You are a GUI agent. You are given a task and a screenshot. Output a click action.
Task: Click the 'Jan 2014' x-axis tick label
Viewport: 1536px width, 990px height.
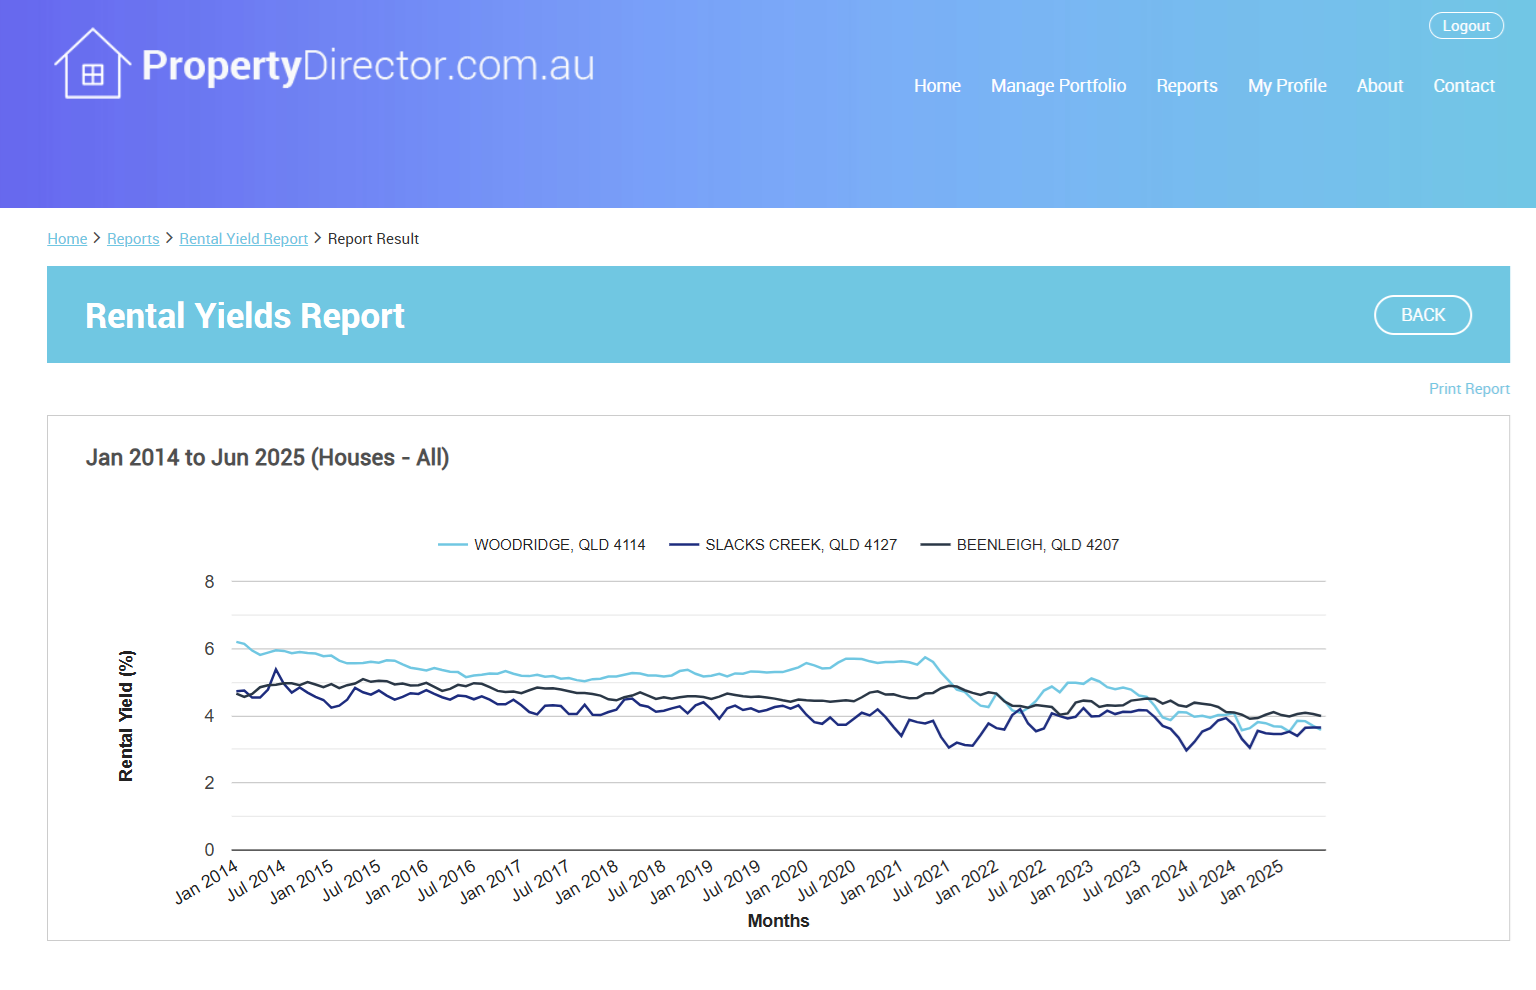coord(207,881)
